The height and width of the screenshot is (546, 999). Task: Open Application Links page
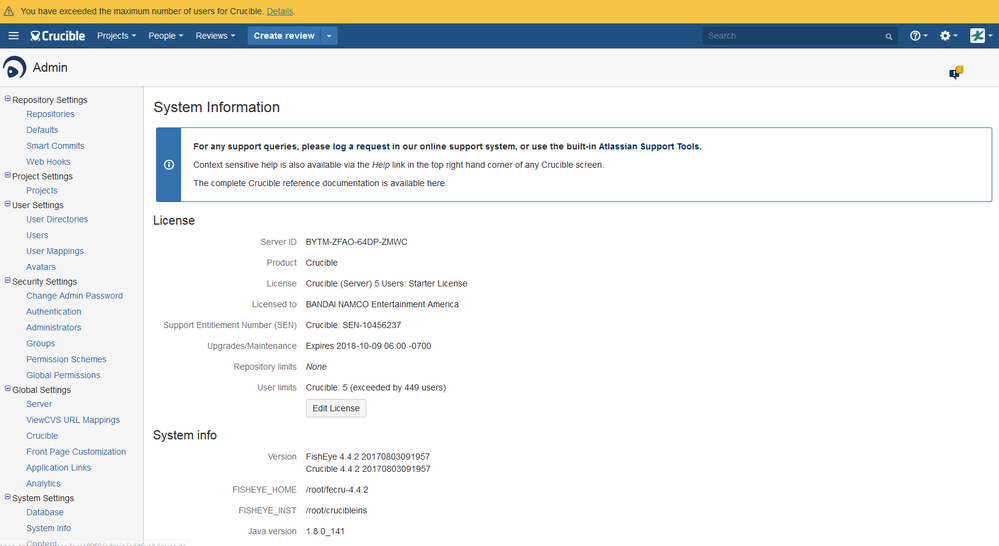tap(59, 468)
